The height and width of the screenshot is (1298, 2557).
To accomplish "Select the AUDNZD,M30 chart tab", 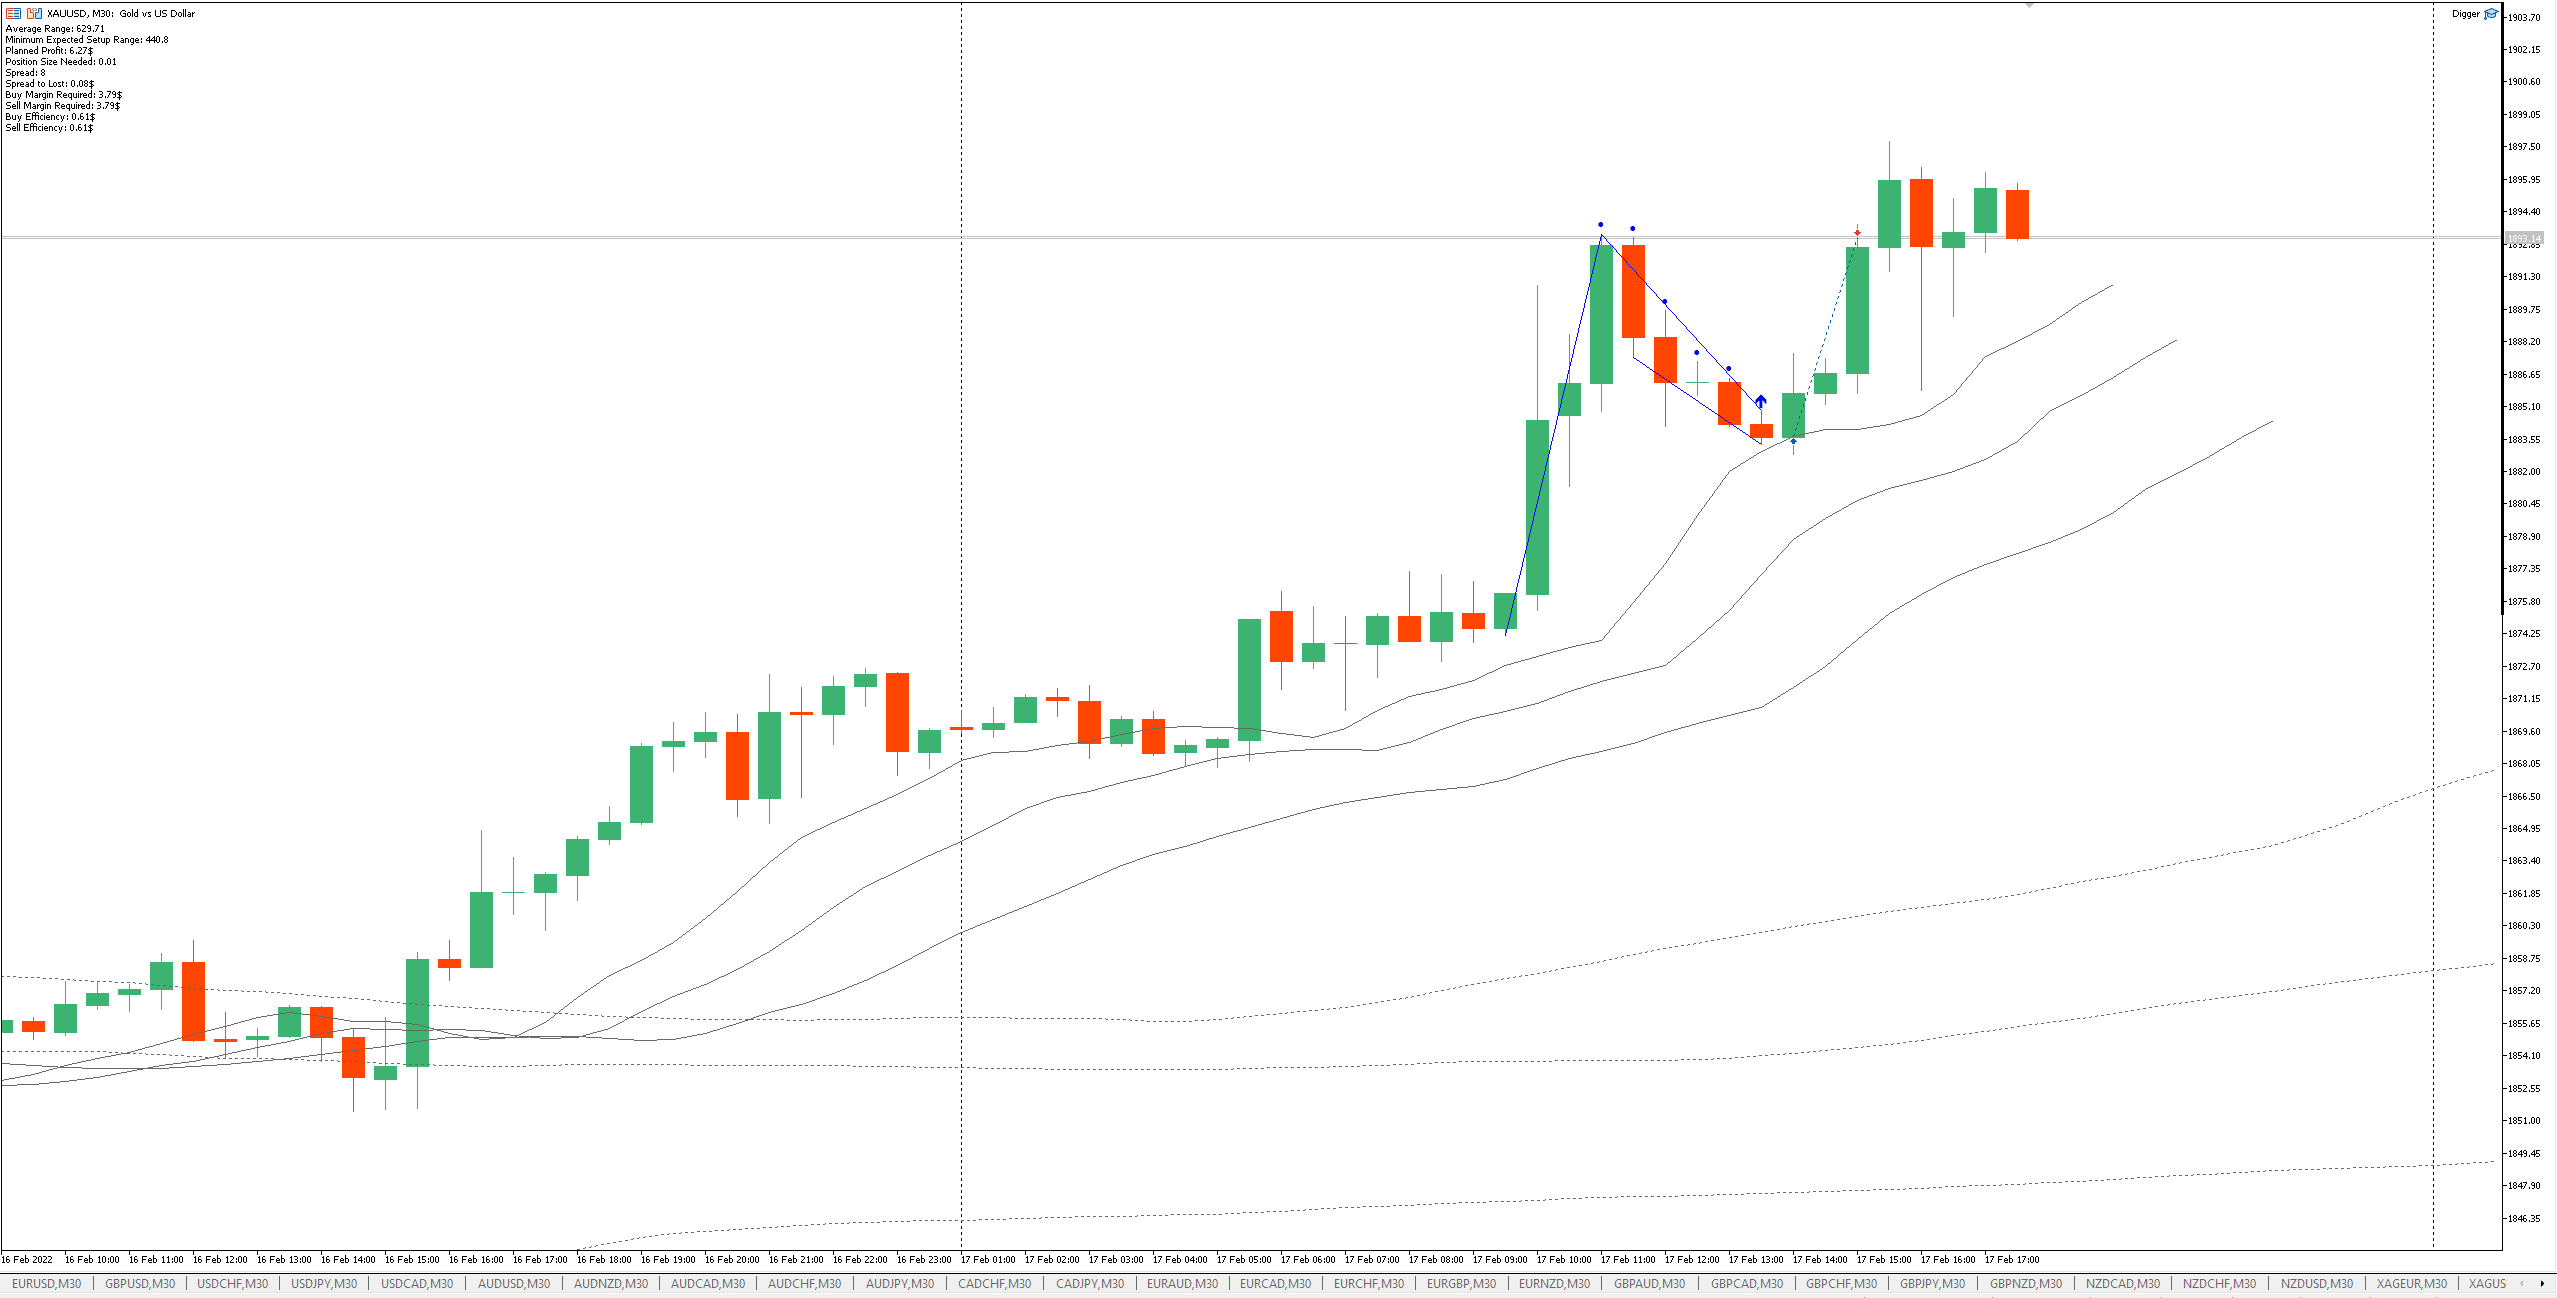I will coord(611,1283).
